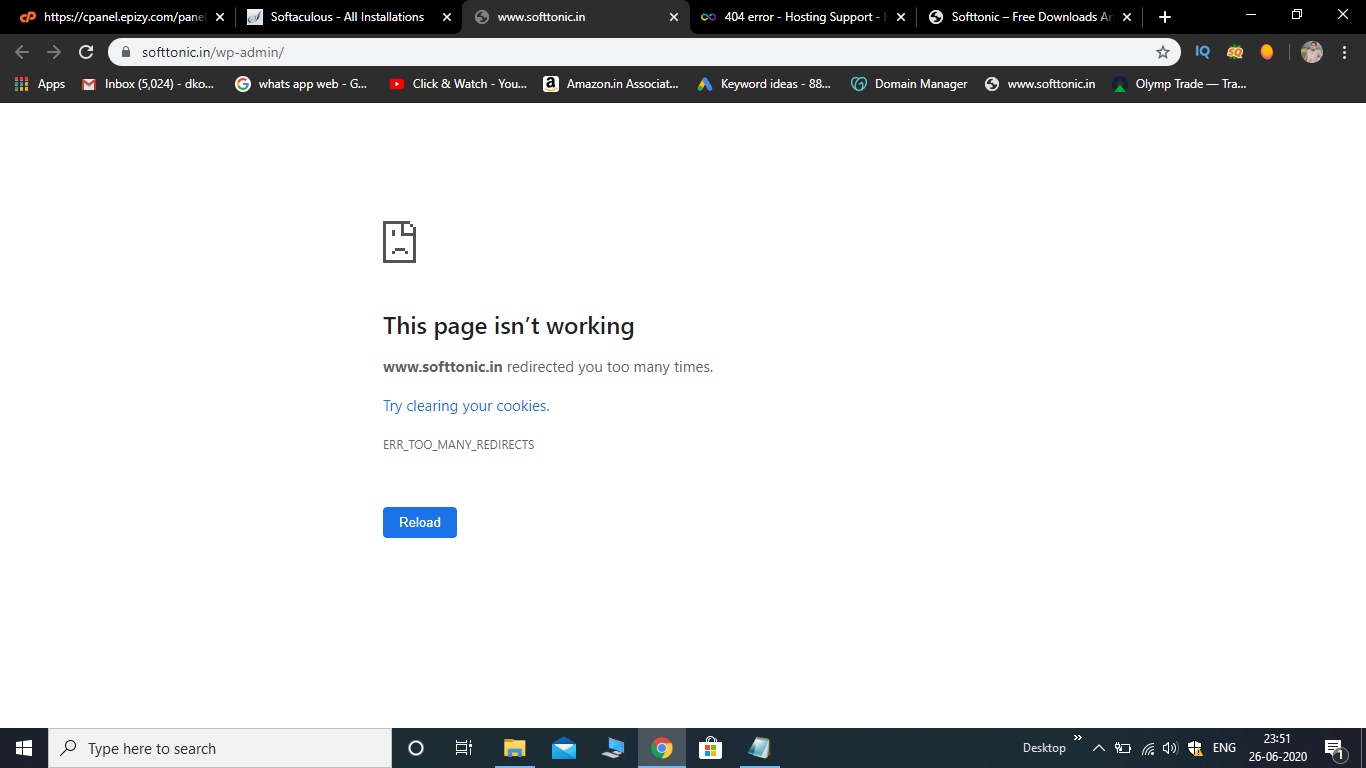Open the whats app web bookmark
Screen dimensions: 1366x768
[x=301, y=84]
